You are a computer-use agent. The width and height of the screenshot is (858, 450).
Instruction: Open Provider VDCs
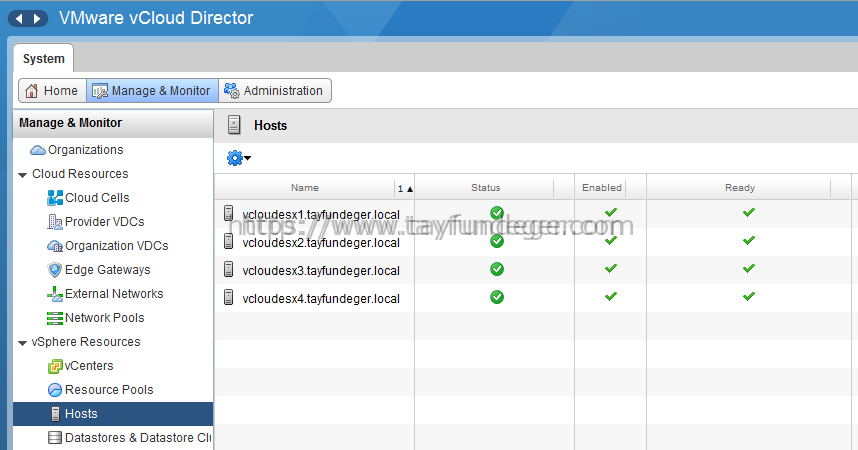pos(105,222)
